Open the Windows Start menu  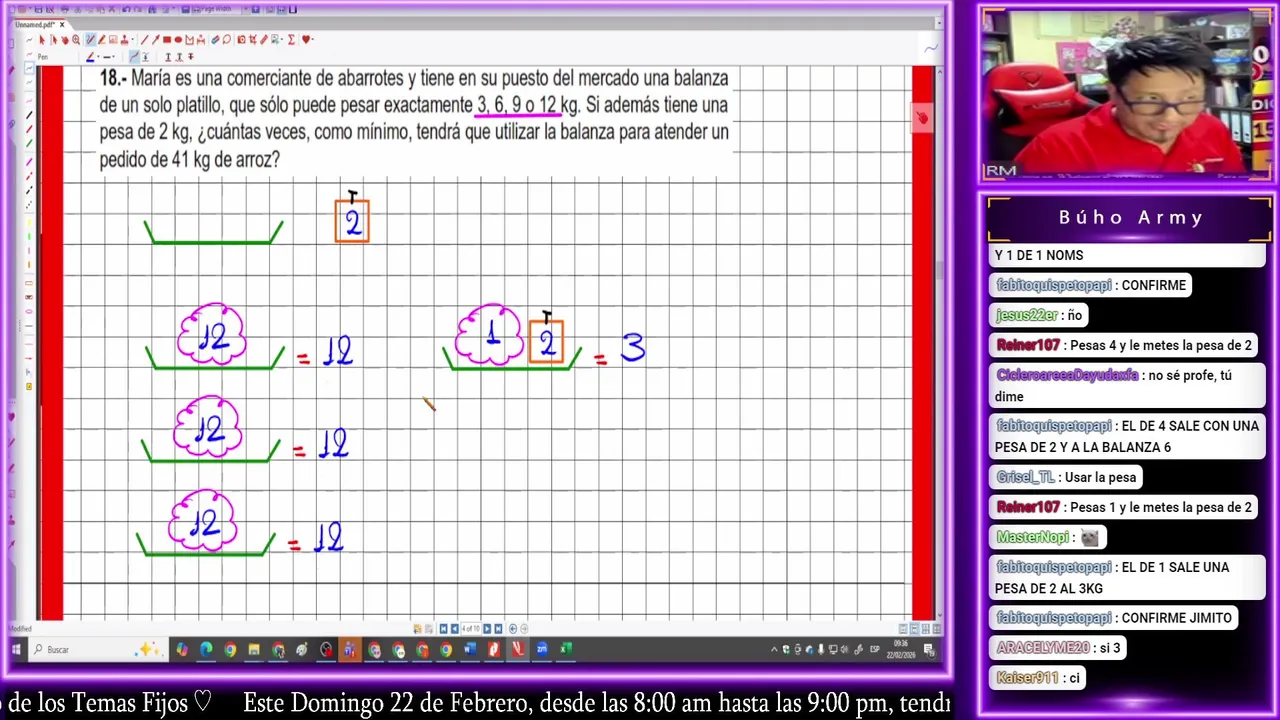tap(16, 650)
